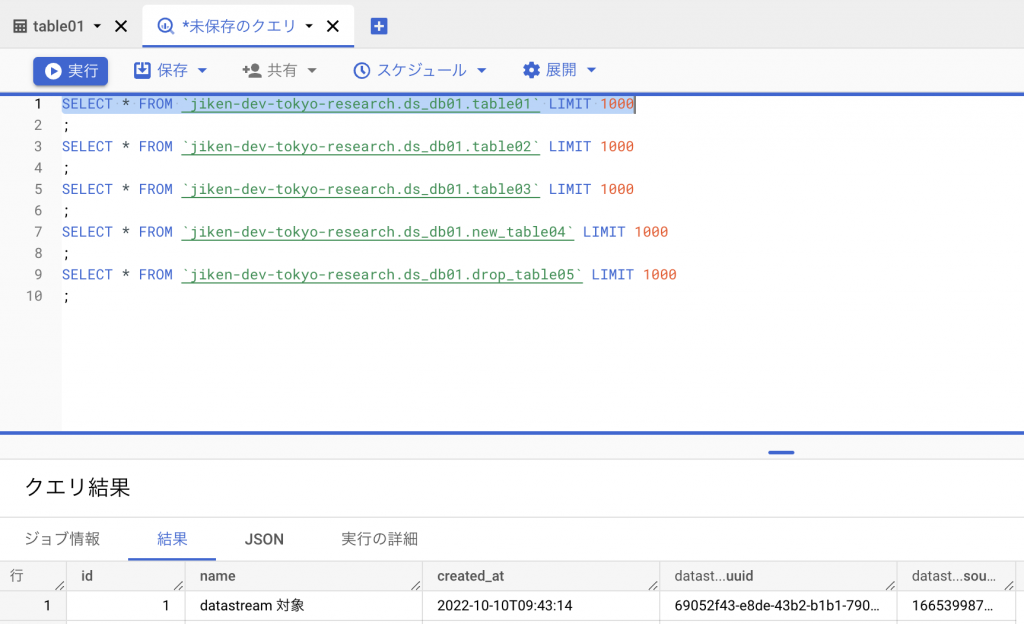Open the 未保存のクエリ tab dropdown arrow
This screenshot has width=1024, height=624.
tap(310, 26)
